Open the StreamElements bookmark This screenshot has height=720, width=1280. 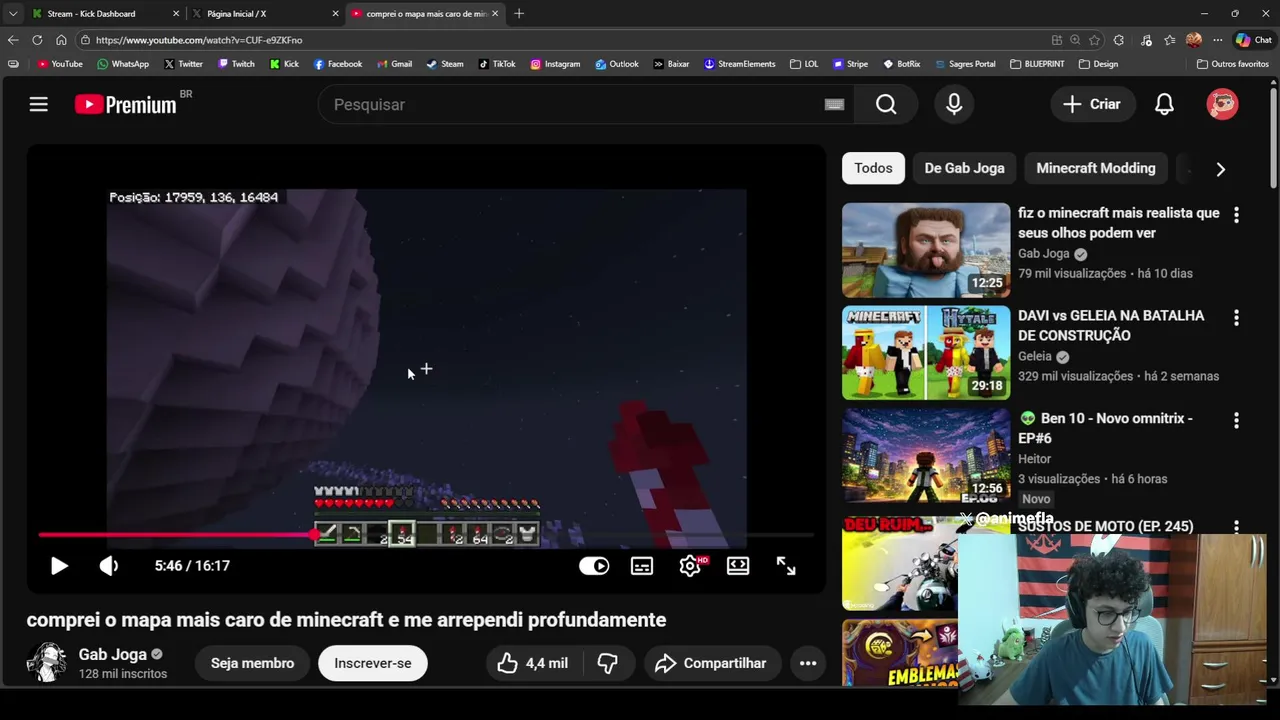(x=740, y=64)
